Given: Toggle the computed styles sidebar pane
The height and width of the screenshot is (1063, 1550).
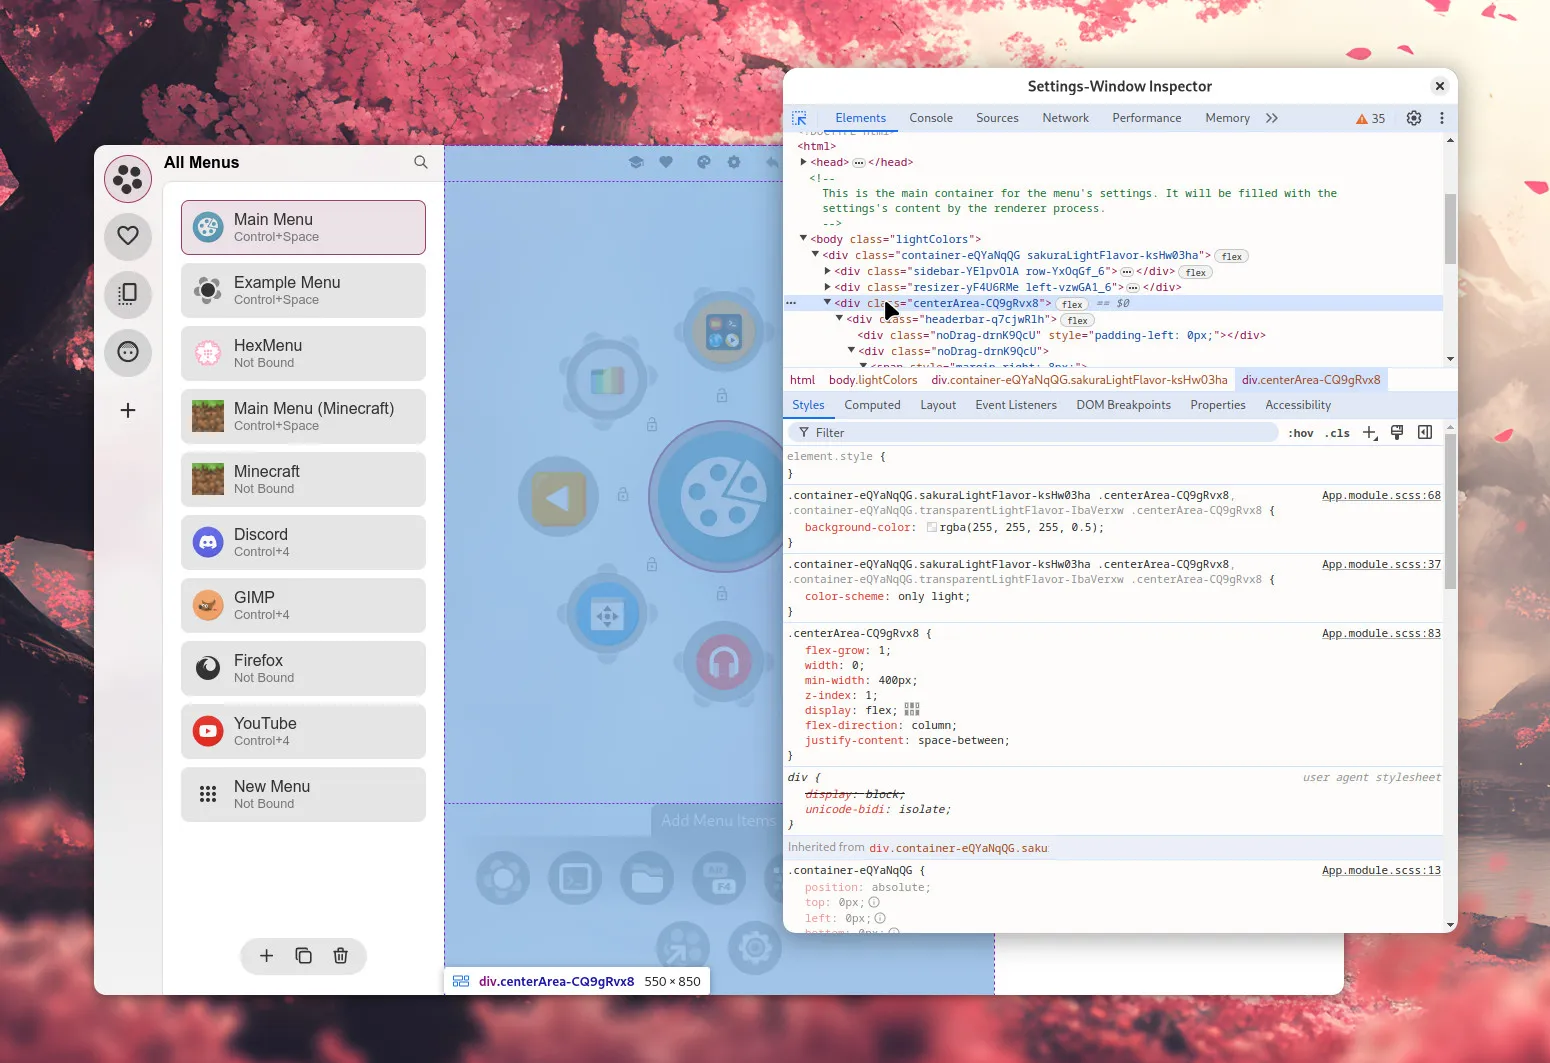Looking at the screenshot, I should (1425, 433).
